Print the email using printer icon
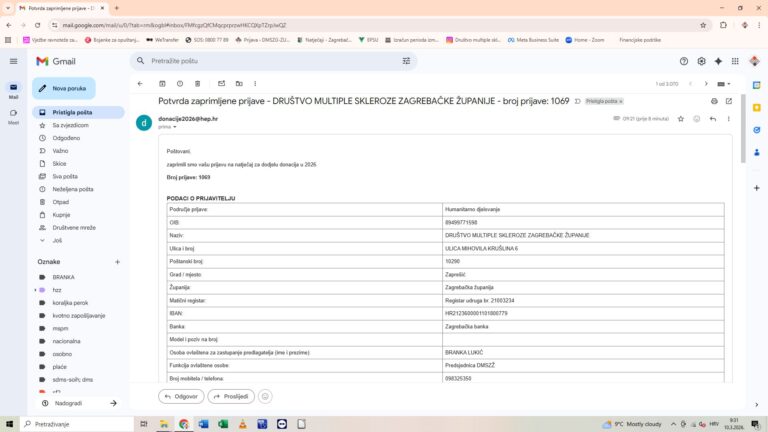This screenshot has width=768, height=432. (x=714, y=101)
